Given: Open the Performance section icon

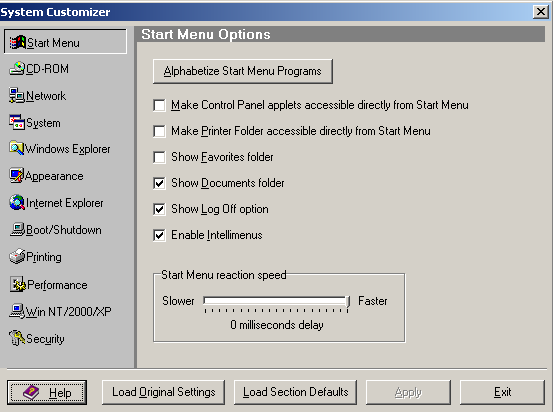Looking at the screenshot, I should 18,284.
